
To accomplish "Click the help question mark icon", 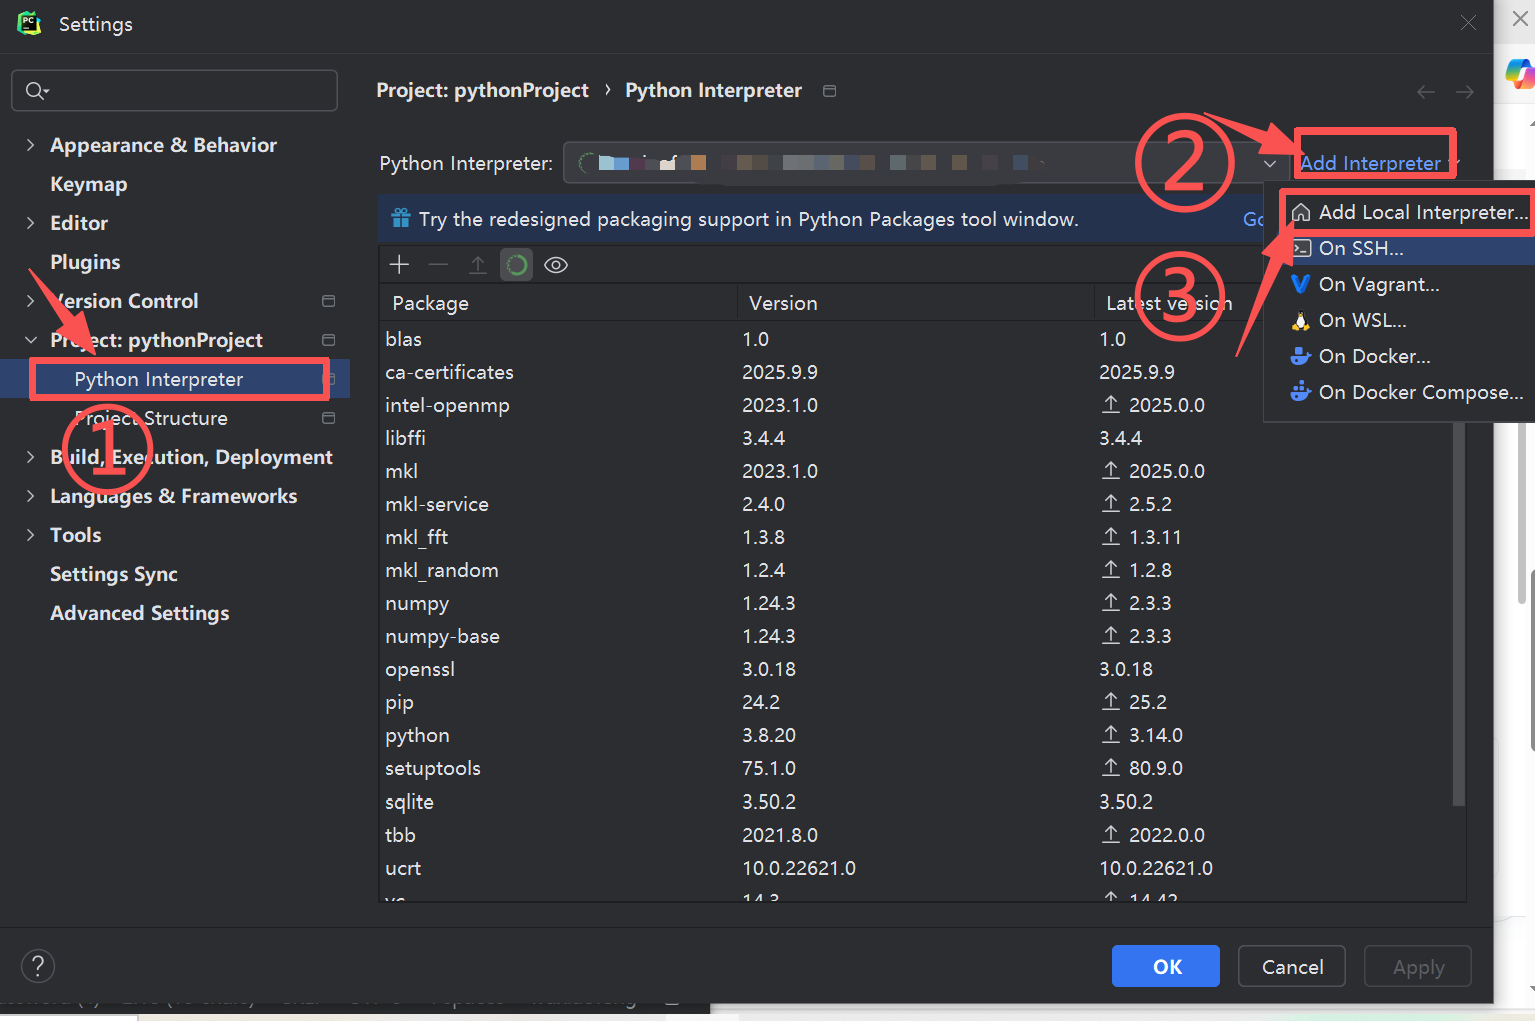I will click(x=38, y=966).
